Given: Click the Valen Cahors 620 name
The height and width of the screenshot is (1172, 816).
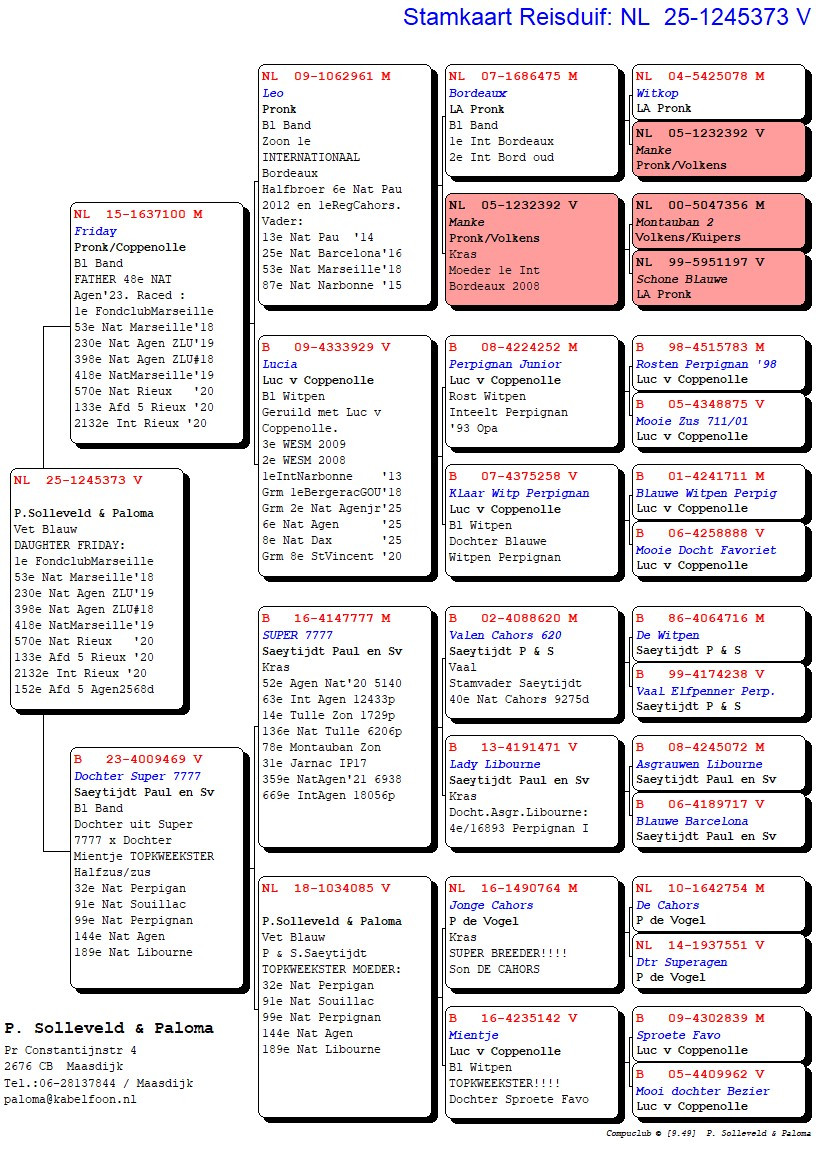Looking at the screenshot, I should coord(505,635).
